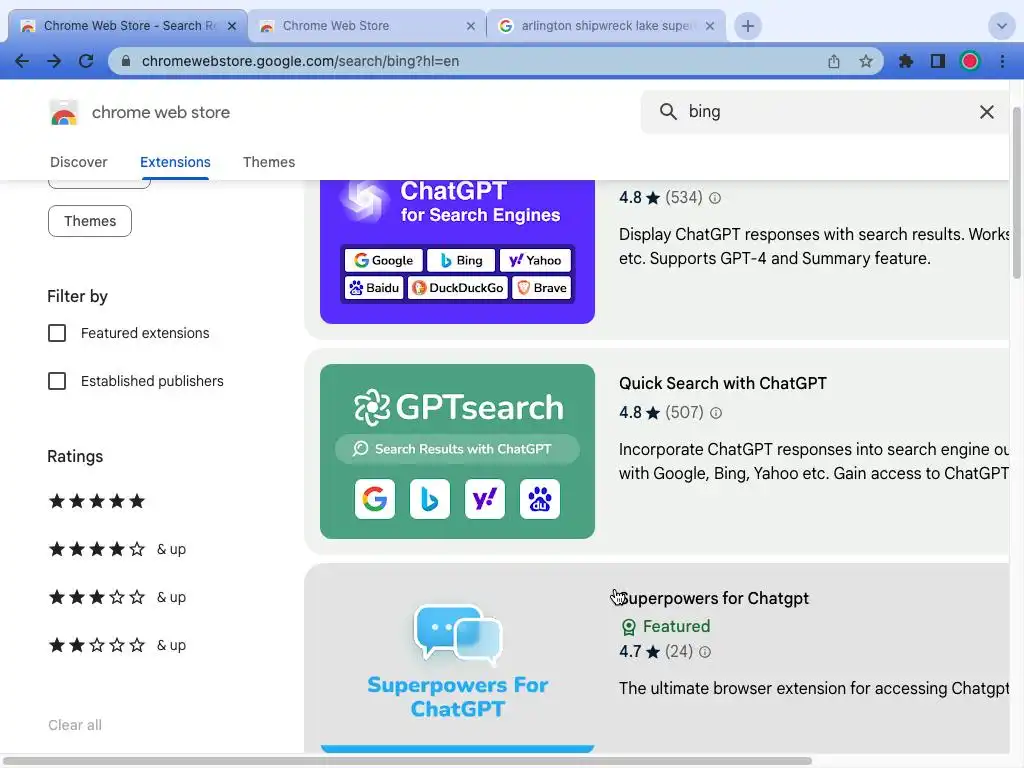This screenshot has width=1024, height=768.
Task: Switch to the Extensions tab
Action: [175, 162]
